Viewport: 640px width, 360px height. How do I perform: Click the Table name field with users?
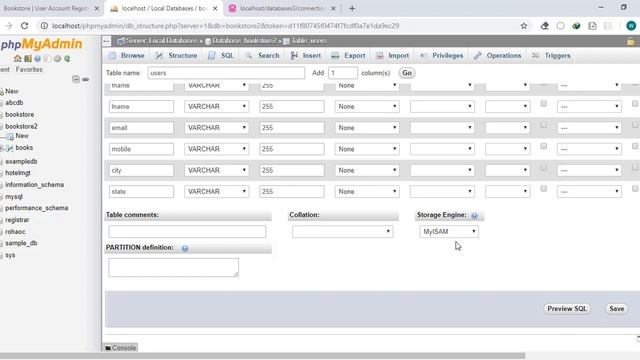[x=226, y=73]
